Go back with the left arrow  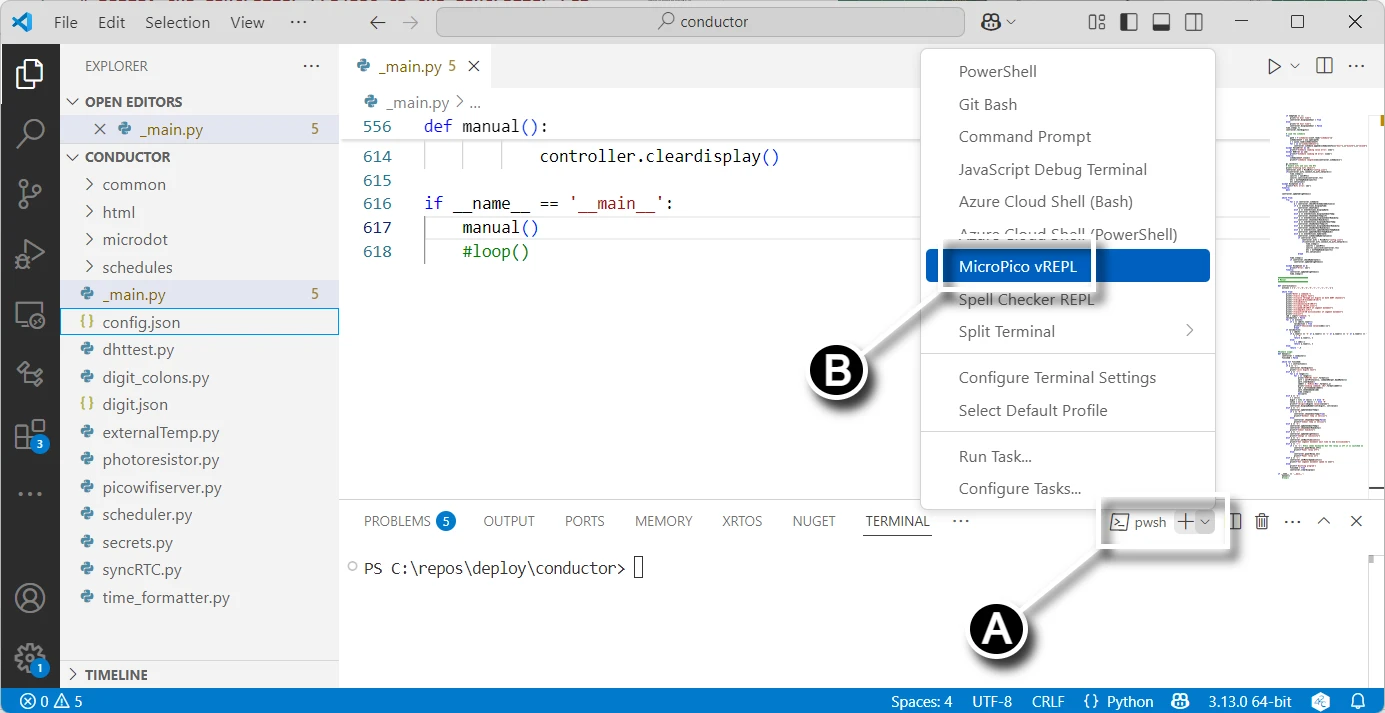pos(377,22)
